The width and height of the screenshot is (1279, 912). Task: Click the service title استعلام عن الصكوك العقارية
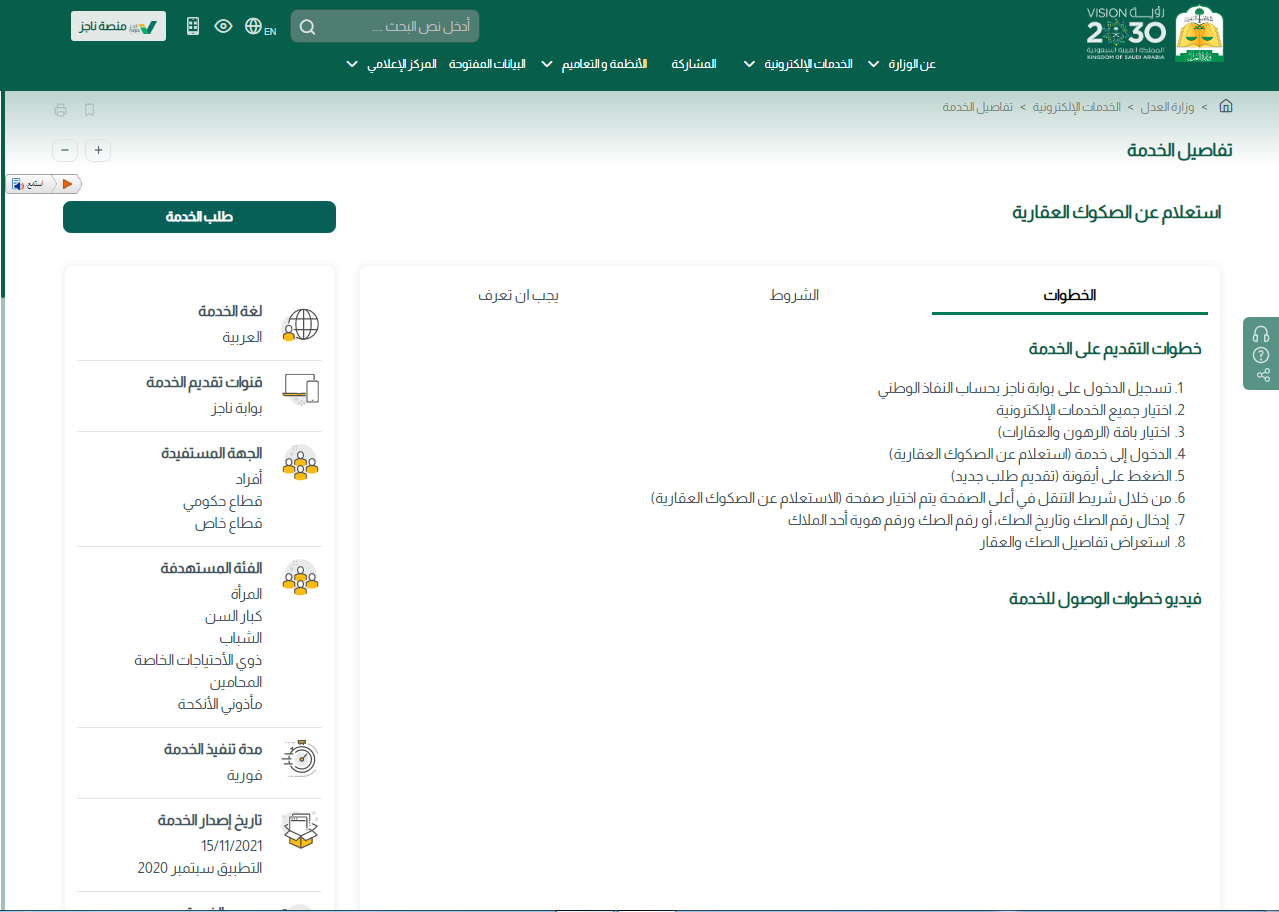[1117, 213]
